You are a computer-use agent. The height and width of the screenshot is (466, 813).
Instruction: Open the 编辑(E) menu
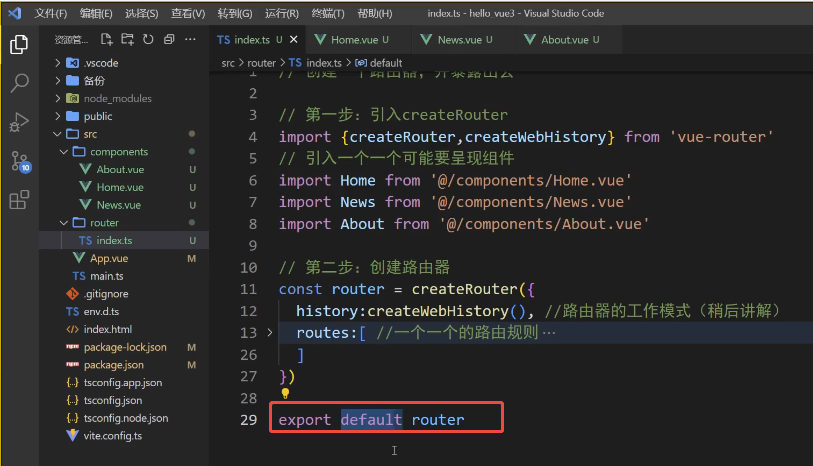(96, 13)
